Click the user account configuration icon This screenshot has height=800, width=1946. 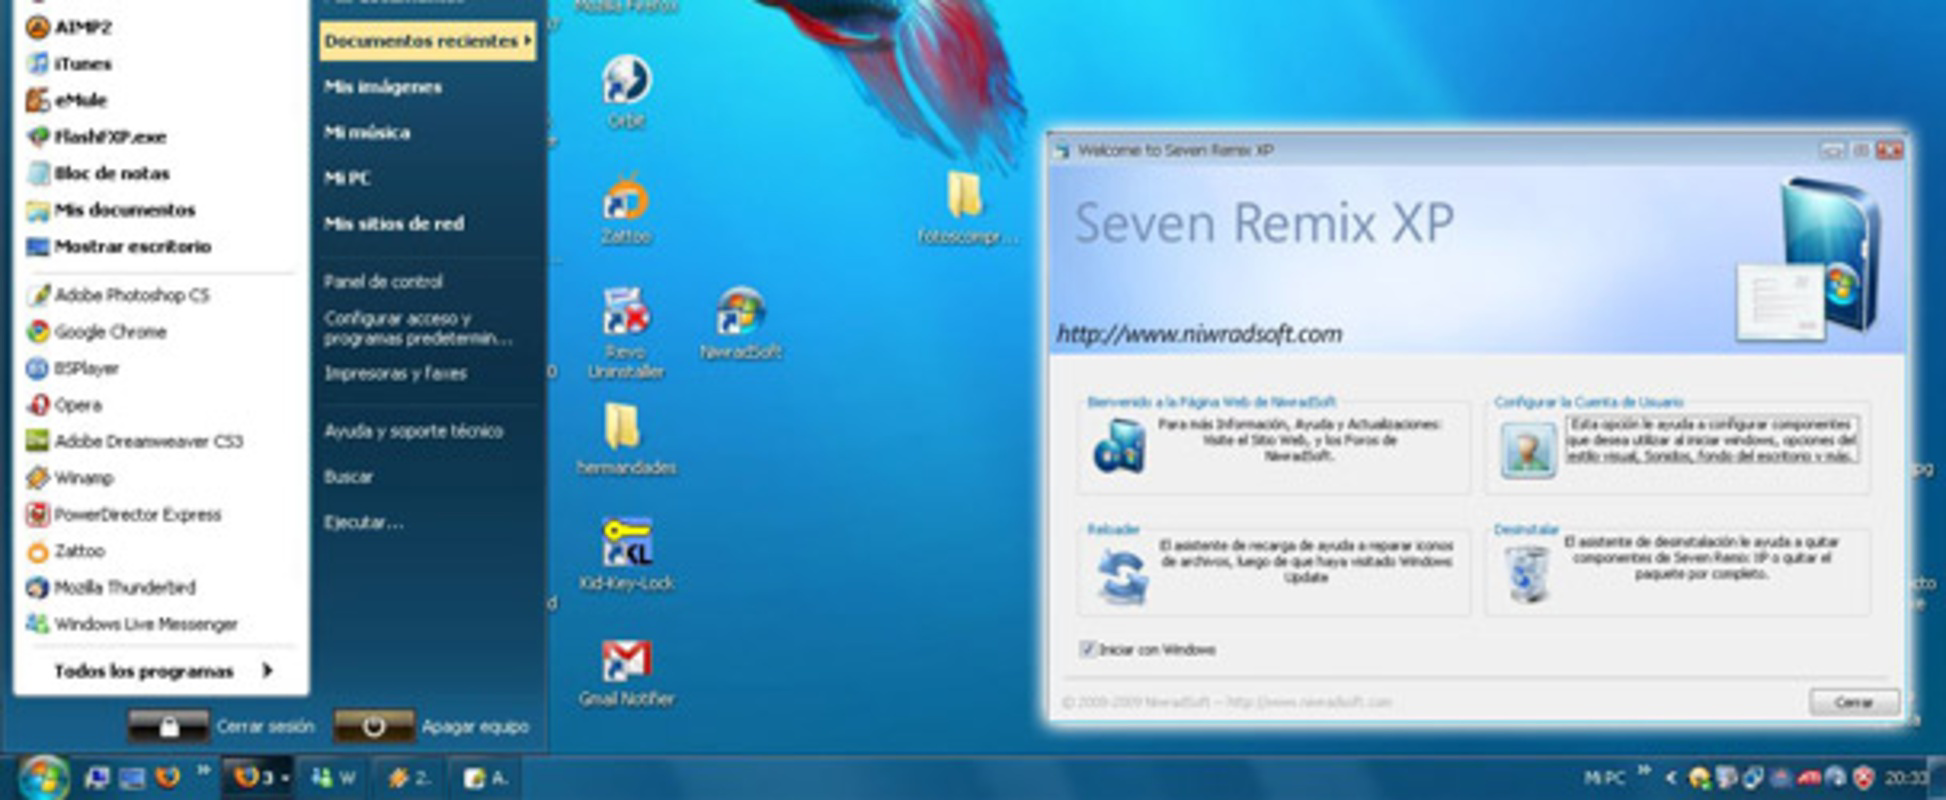1528,449
